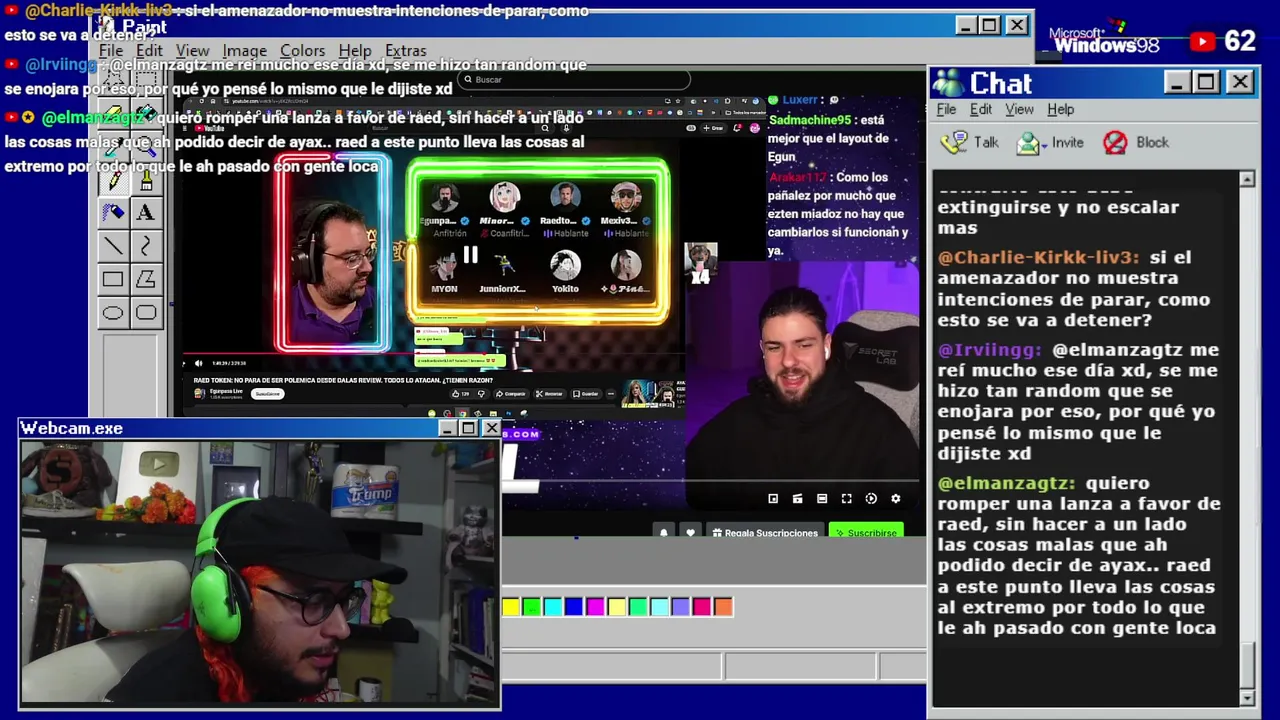Select the Fill With Color bucket tool
The image size is (1280, 720).
coord(146,113)
